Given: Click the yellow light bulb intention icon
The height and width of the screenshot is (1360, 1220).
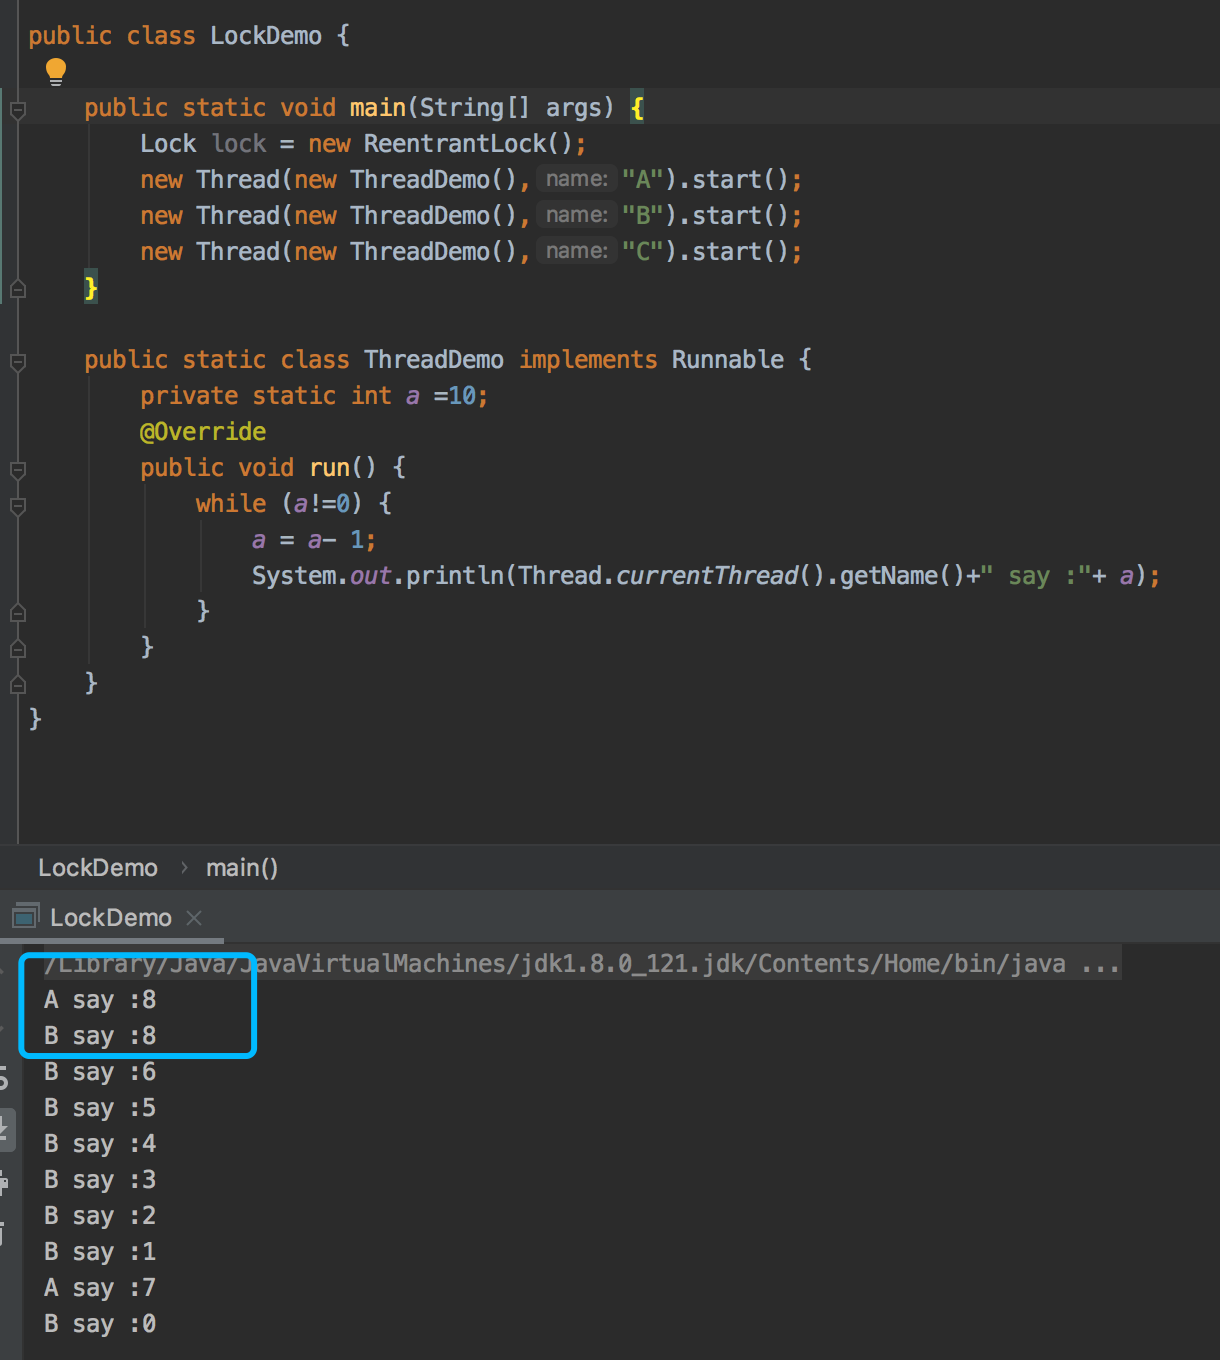Looking at the screenshot, I should tap(56, 71).
